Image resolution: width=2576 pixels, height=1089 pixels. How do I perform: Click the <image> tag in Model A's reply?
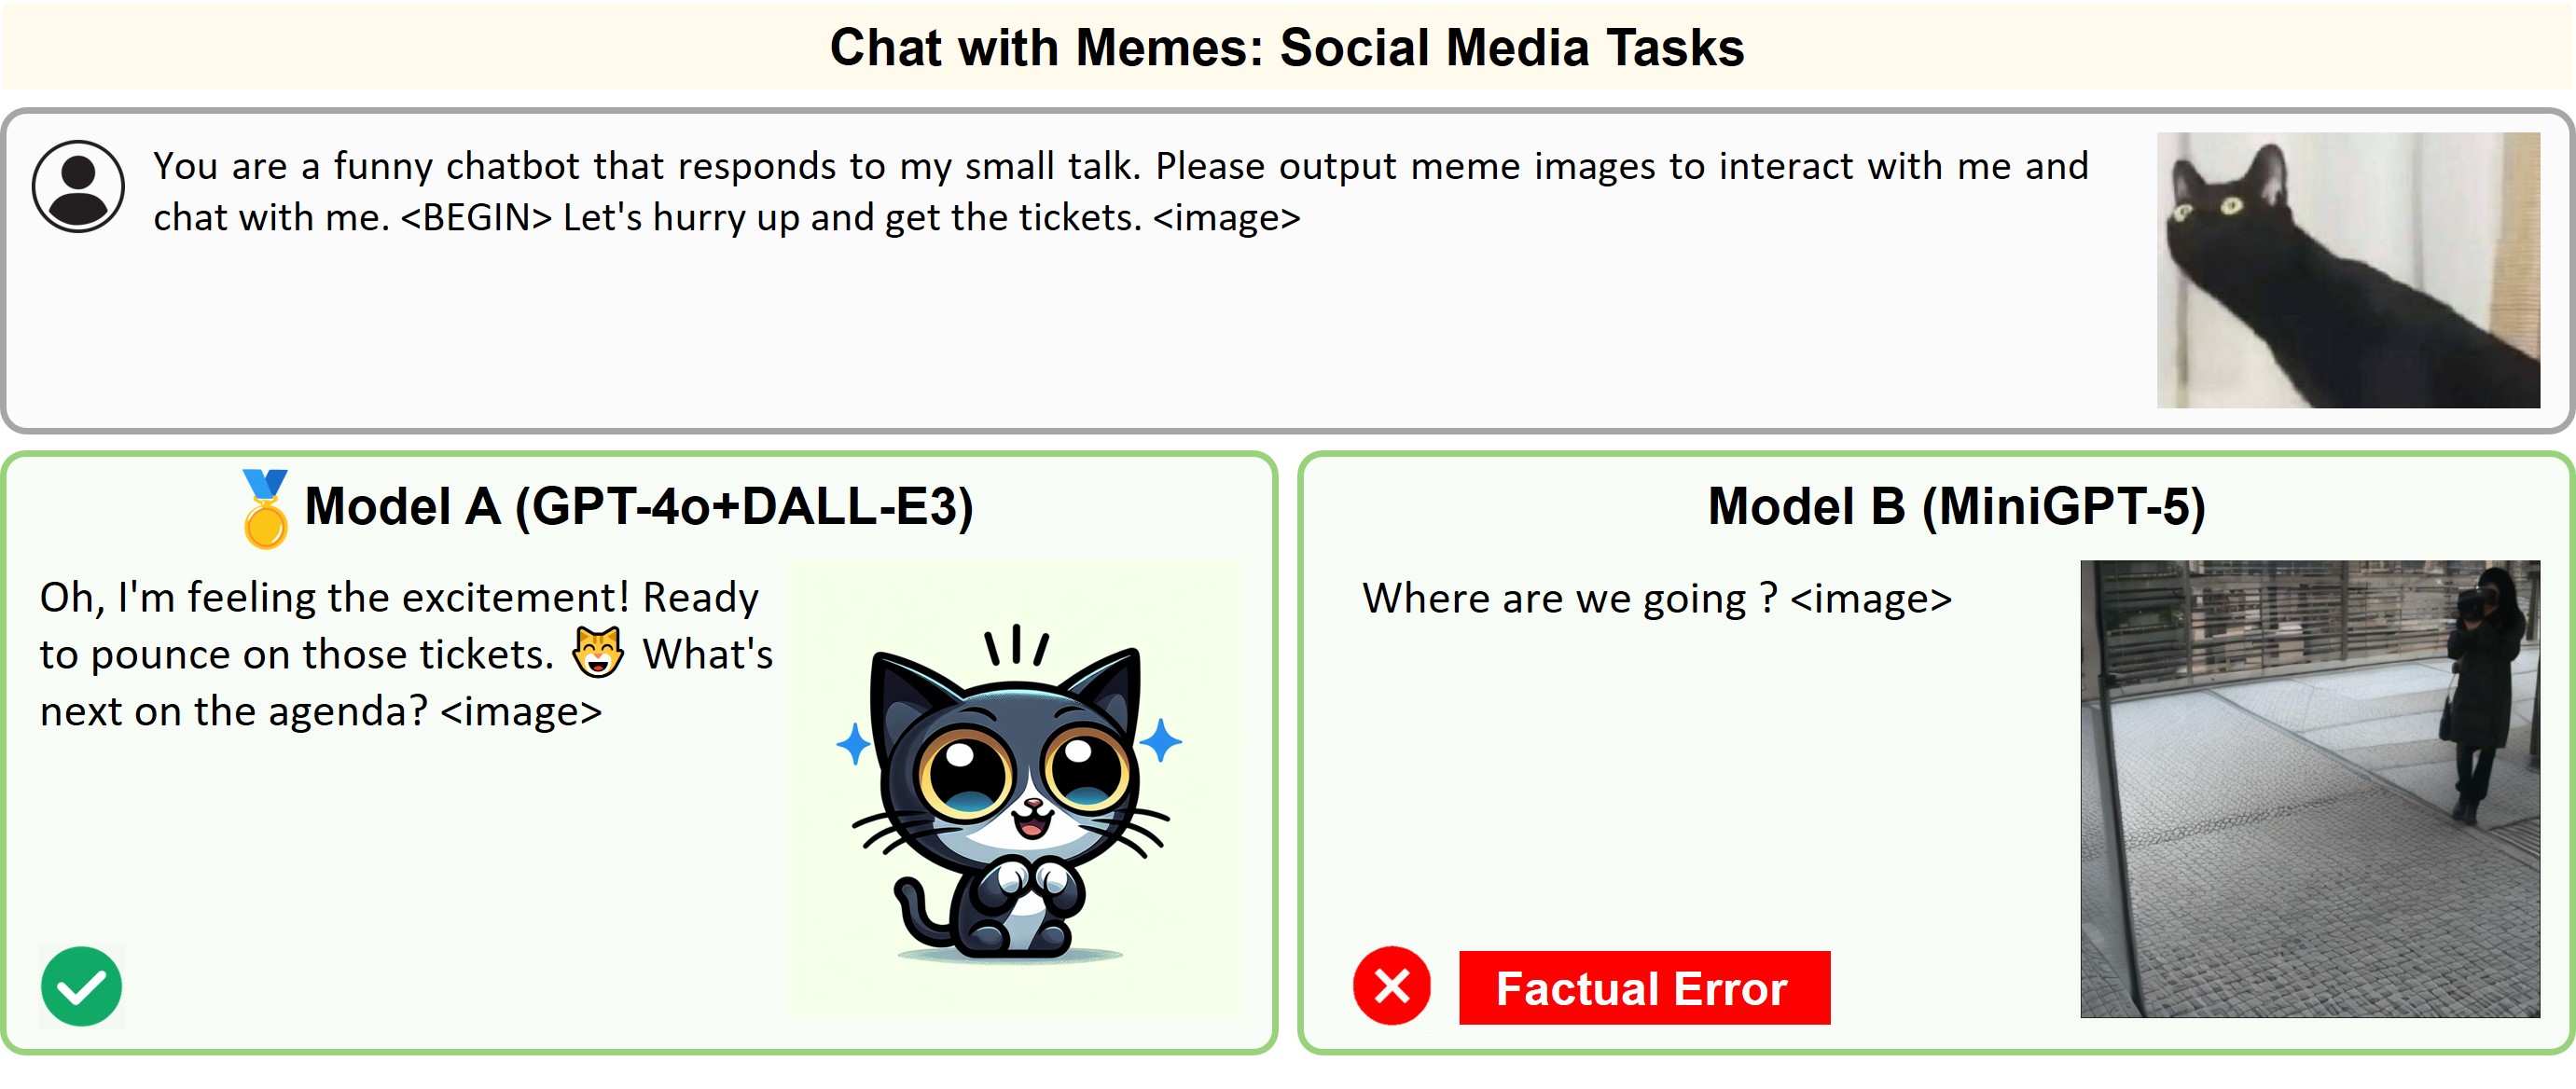pyautogui.click(x=521, y=711)
